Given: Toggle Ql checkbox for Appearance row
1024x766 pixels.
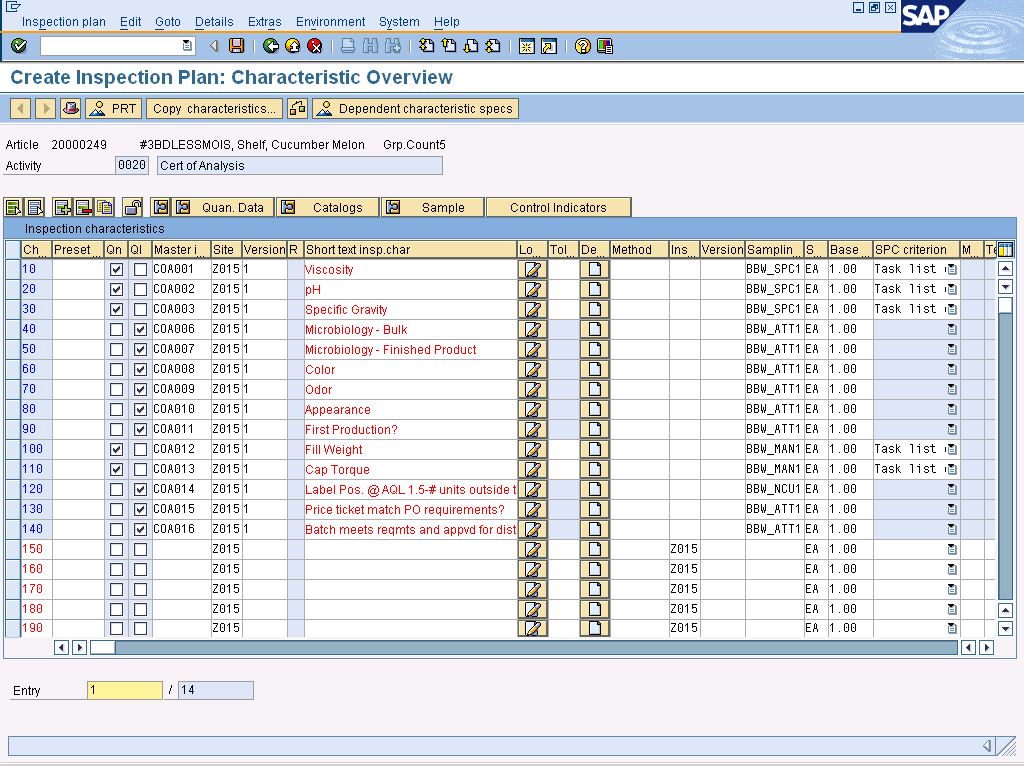Looking at the screenshot, I should click(x=140, y=409).
